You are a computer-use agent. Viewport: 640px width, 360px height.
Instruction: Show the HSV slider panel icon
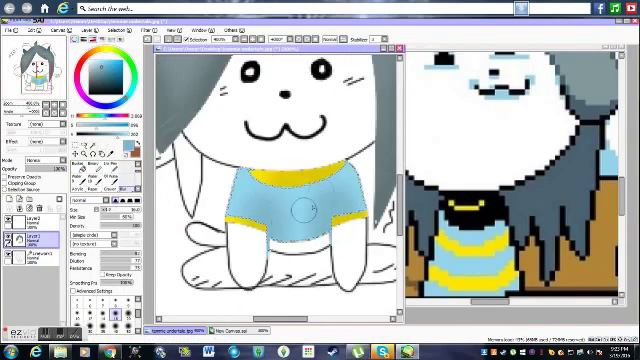[x=93, y=39]
